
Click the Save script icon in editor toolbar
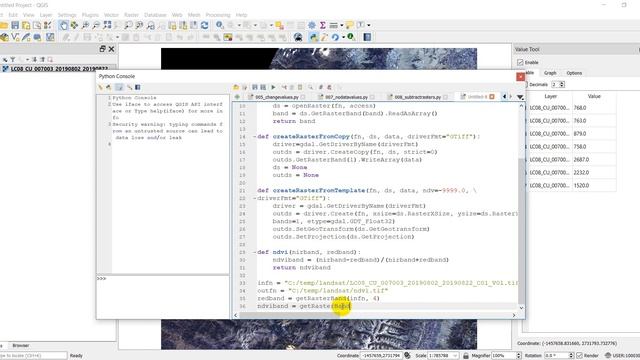(255, 87)
